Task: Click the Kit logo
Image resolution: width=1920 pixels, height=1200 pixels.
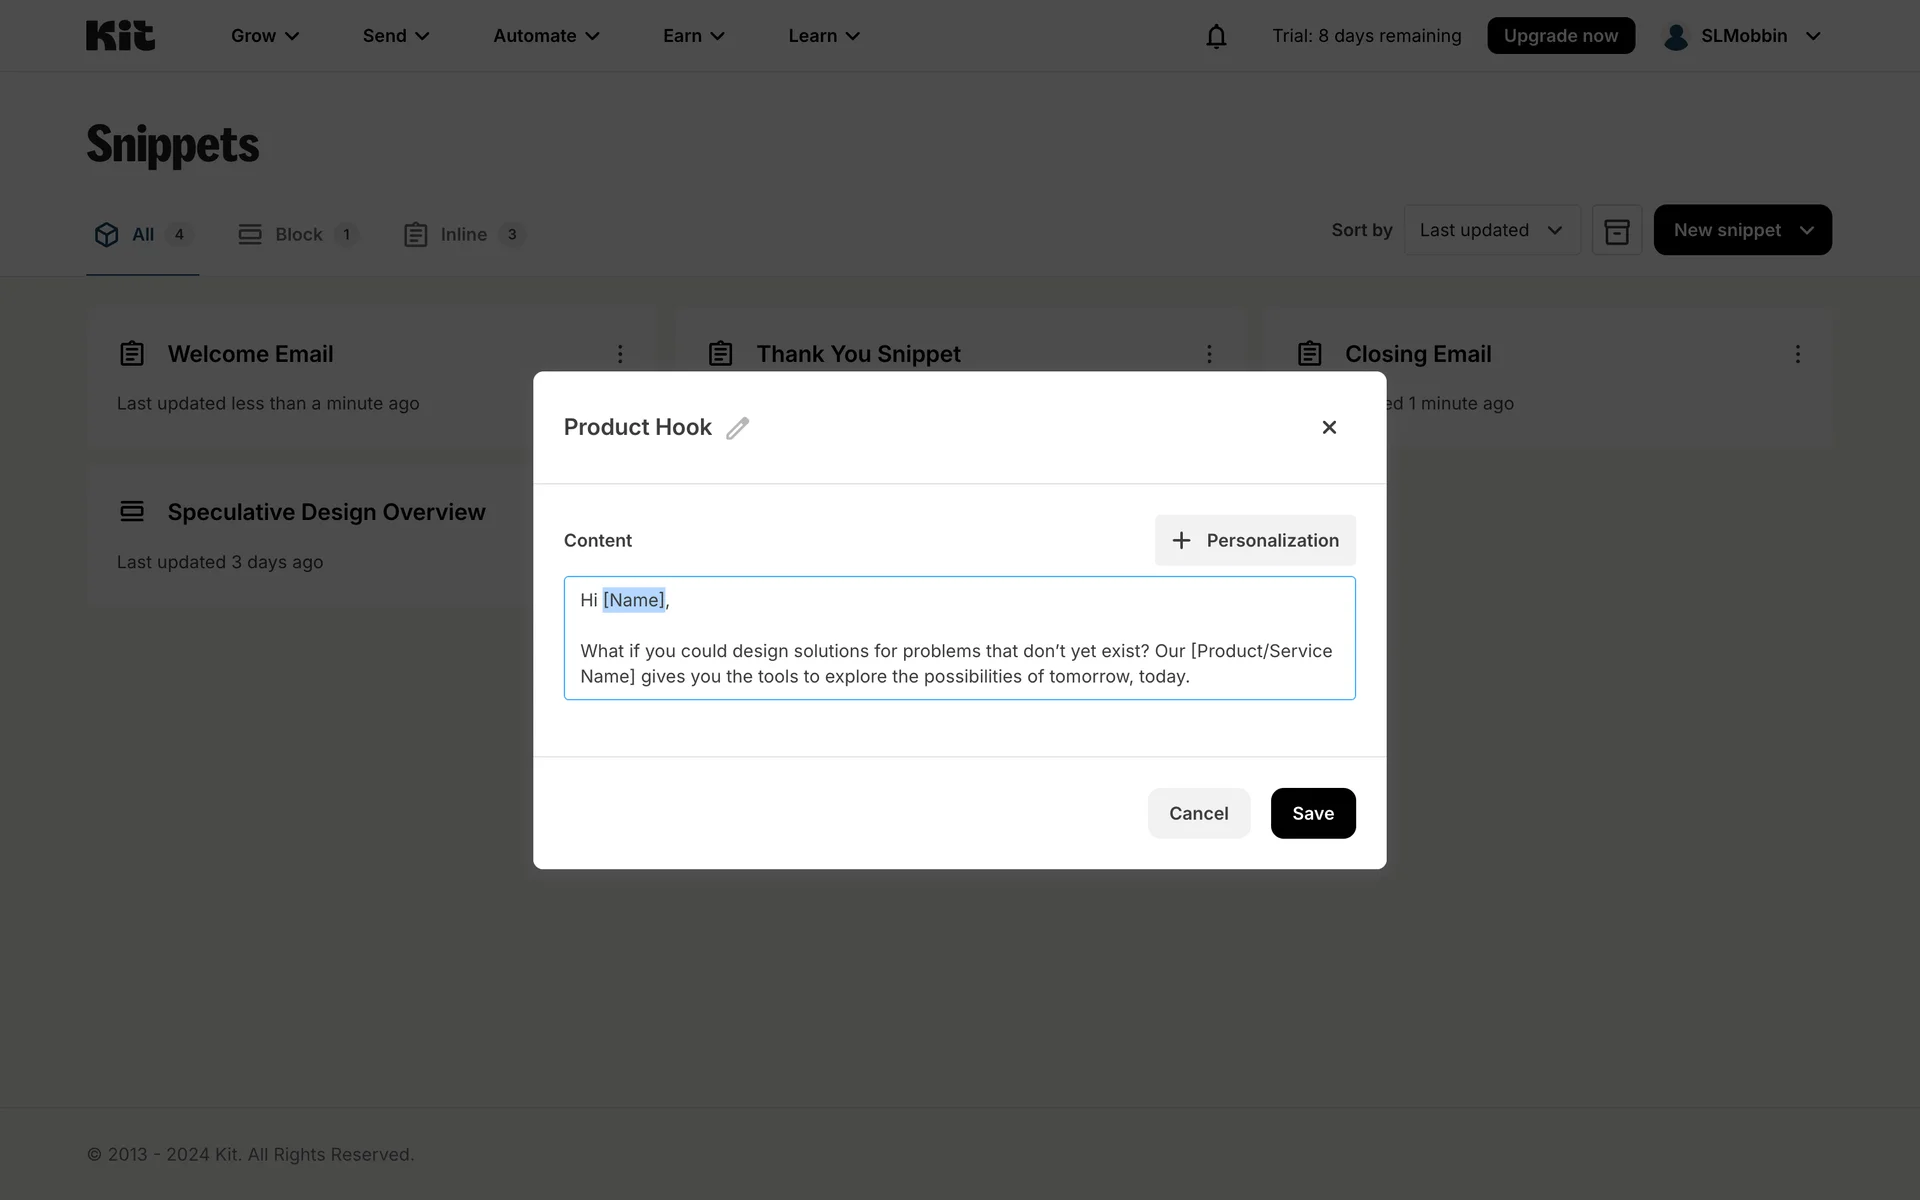Action: pyautogui.click(x=120, y=36)
